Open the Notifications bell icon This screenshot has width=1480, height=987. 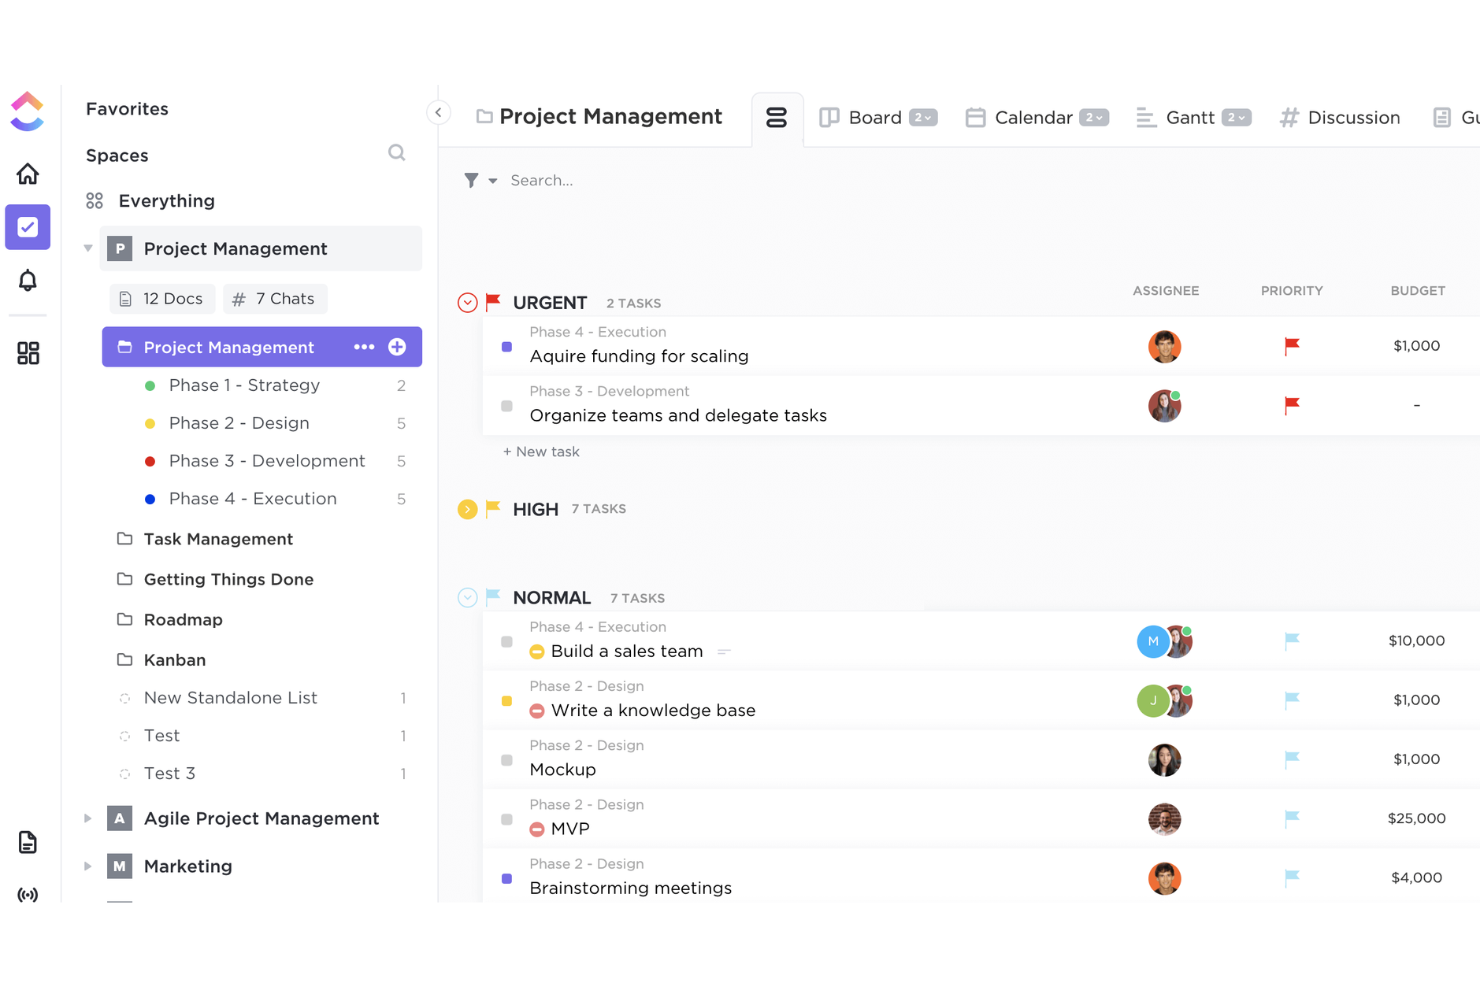[x=27, y=280]
